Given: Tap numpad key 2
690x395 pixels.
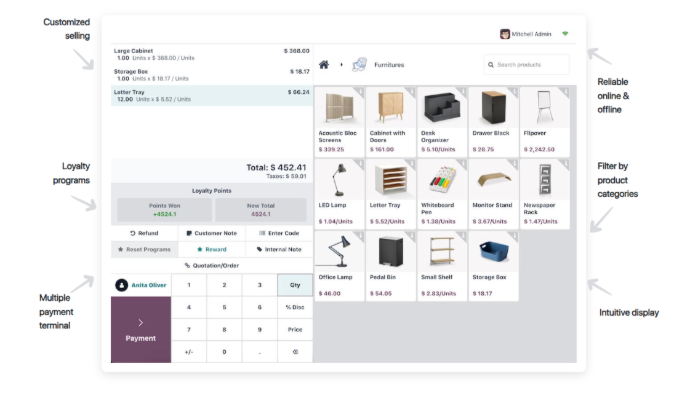Looking at the screenshot, I should pos(224,285).
